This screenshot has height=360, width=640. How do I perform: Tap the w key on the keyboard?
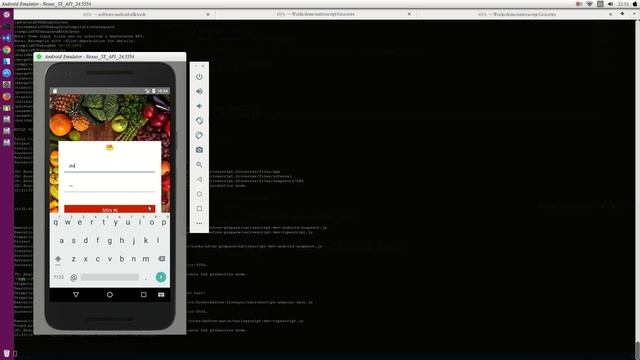click(x=68, y=222)
